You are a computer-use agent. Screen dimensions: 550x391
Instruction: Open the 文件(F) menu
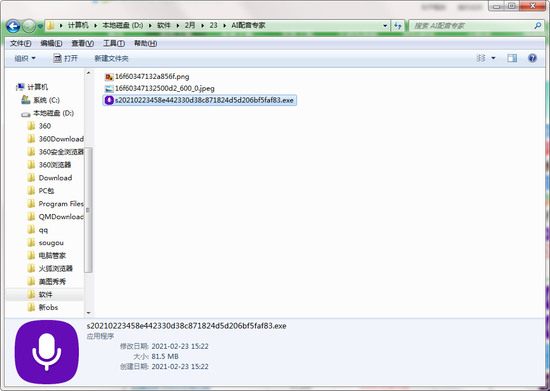[20, 43]
